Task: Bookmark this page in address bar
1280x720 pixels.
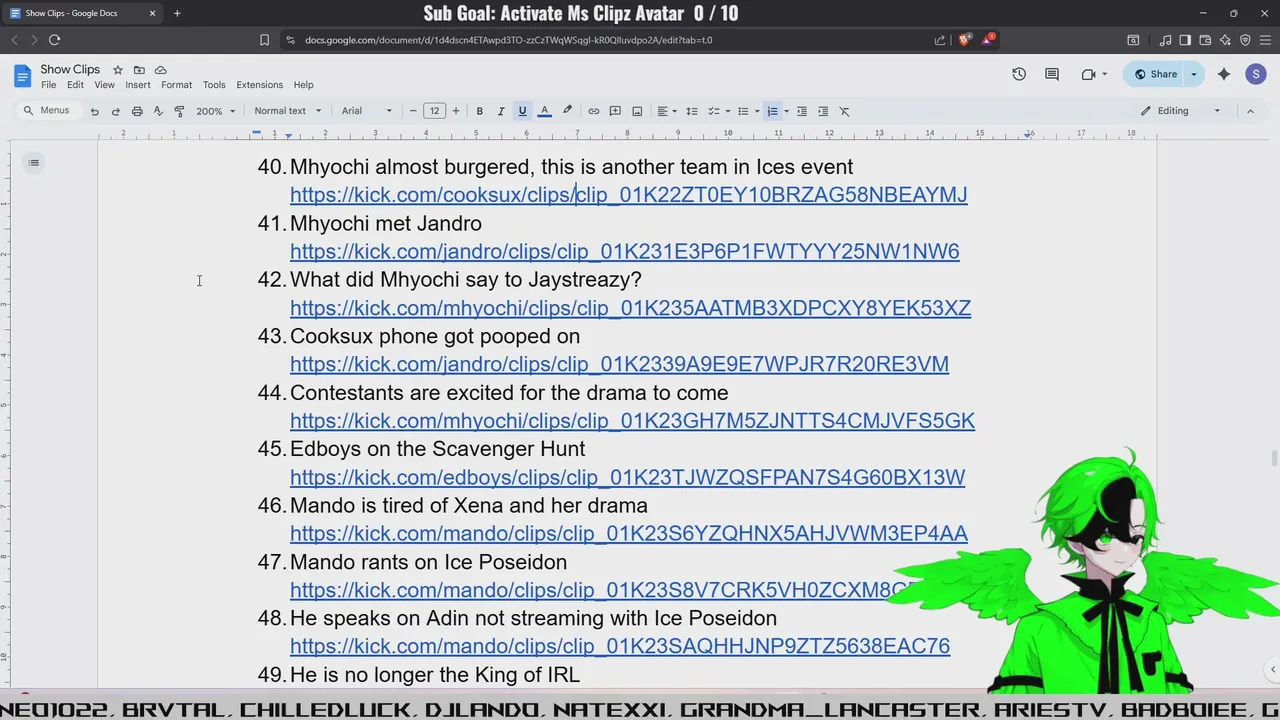Action: pos(264,40)
